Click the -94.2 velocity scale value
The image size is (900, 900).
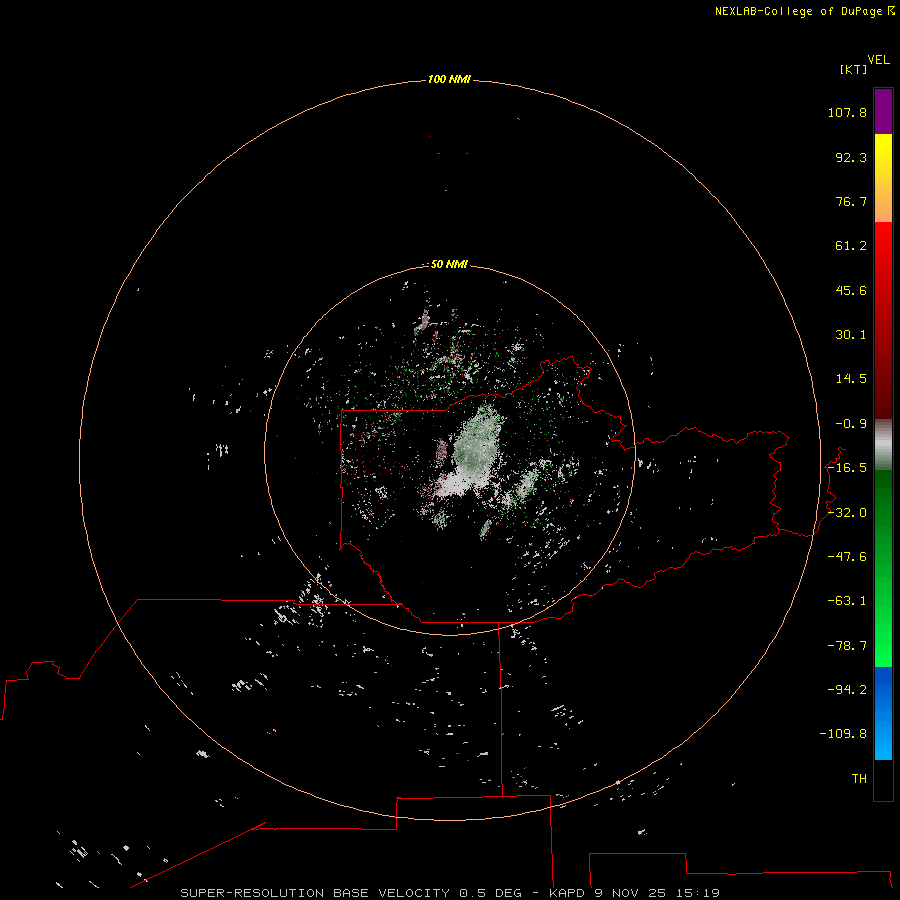click(847, 689)
